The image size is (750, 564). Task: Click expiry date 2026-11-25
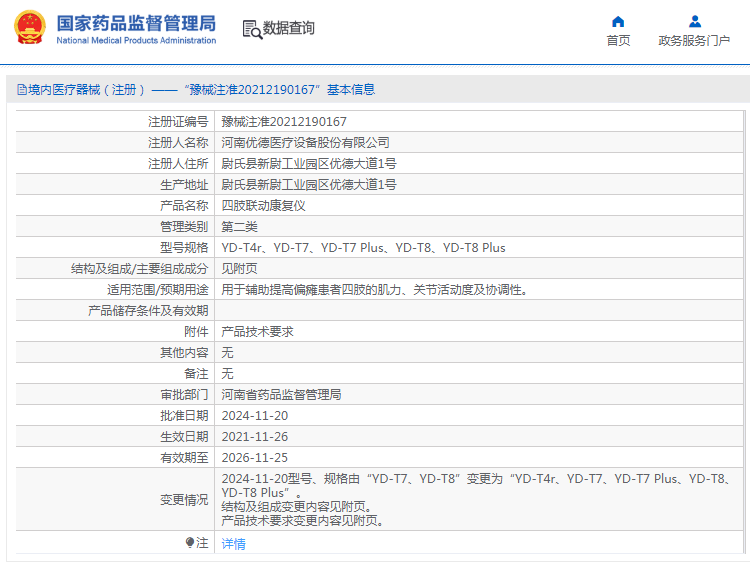coord(255,458)
